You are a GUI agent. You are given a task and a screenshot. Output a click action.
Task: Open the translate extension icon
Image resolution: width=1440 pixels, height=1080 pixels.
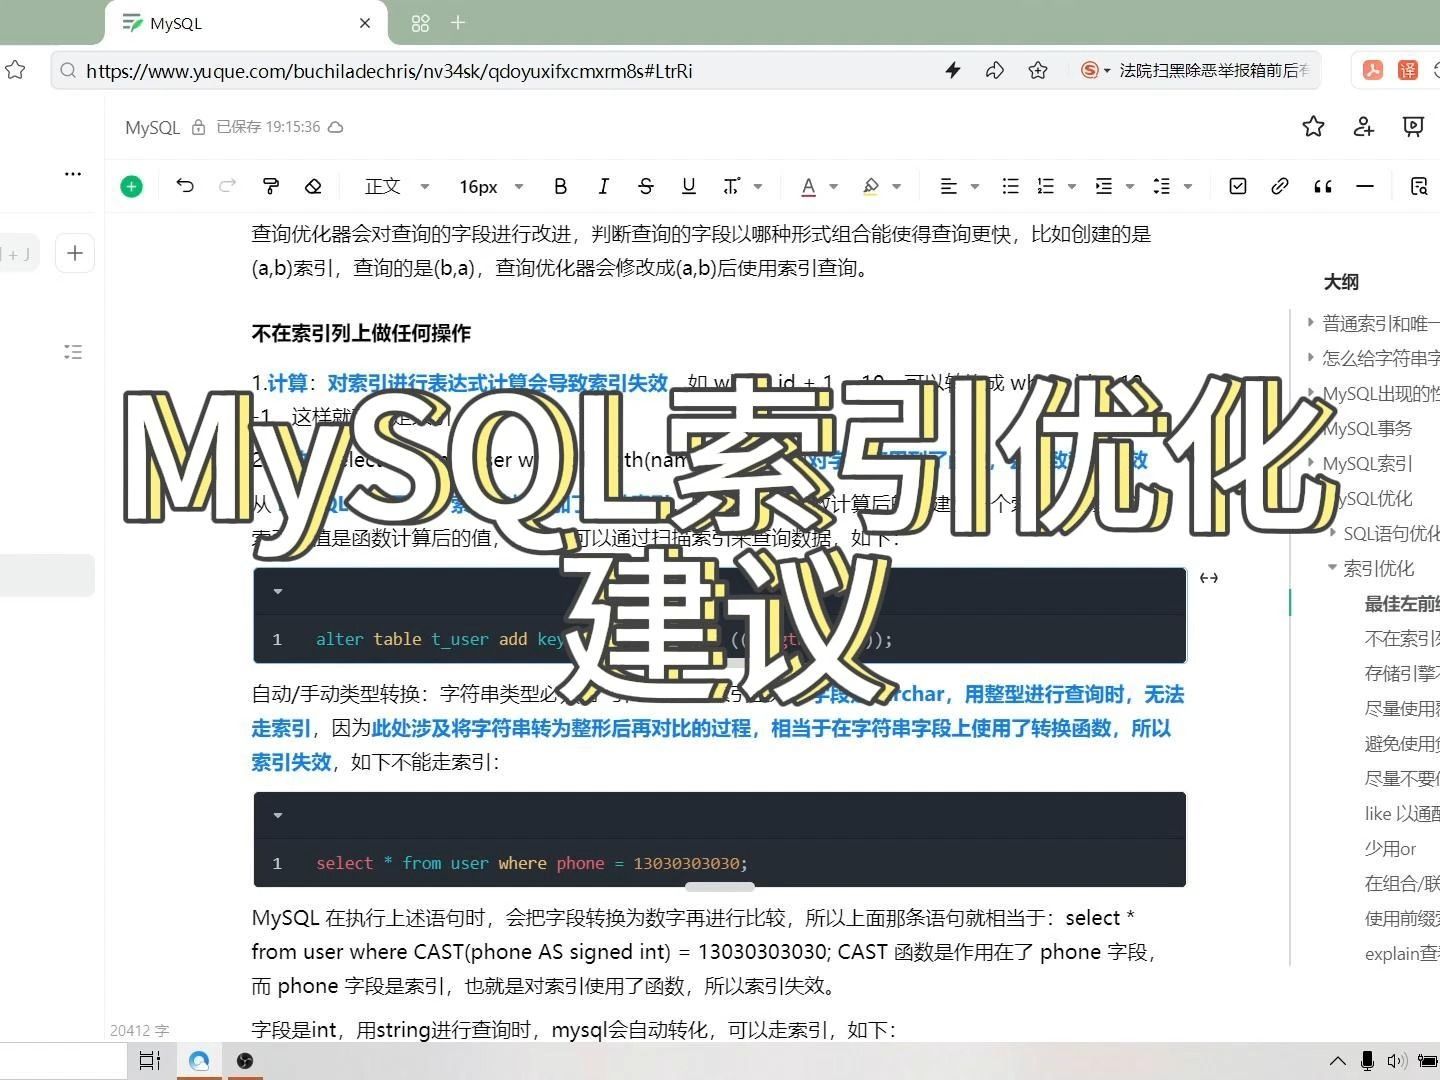click(1408, 70)
